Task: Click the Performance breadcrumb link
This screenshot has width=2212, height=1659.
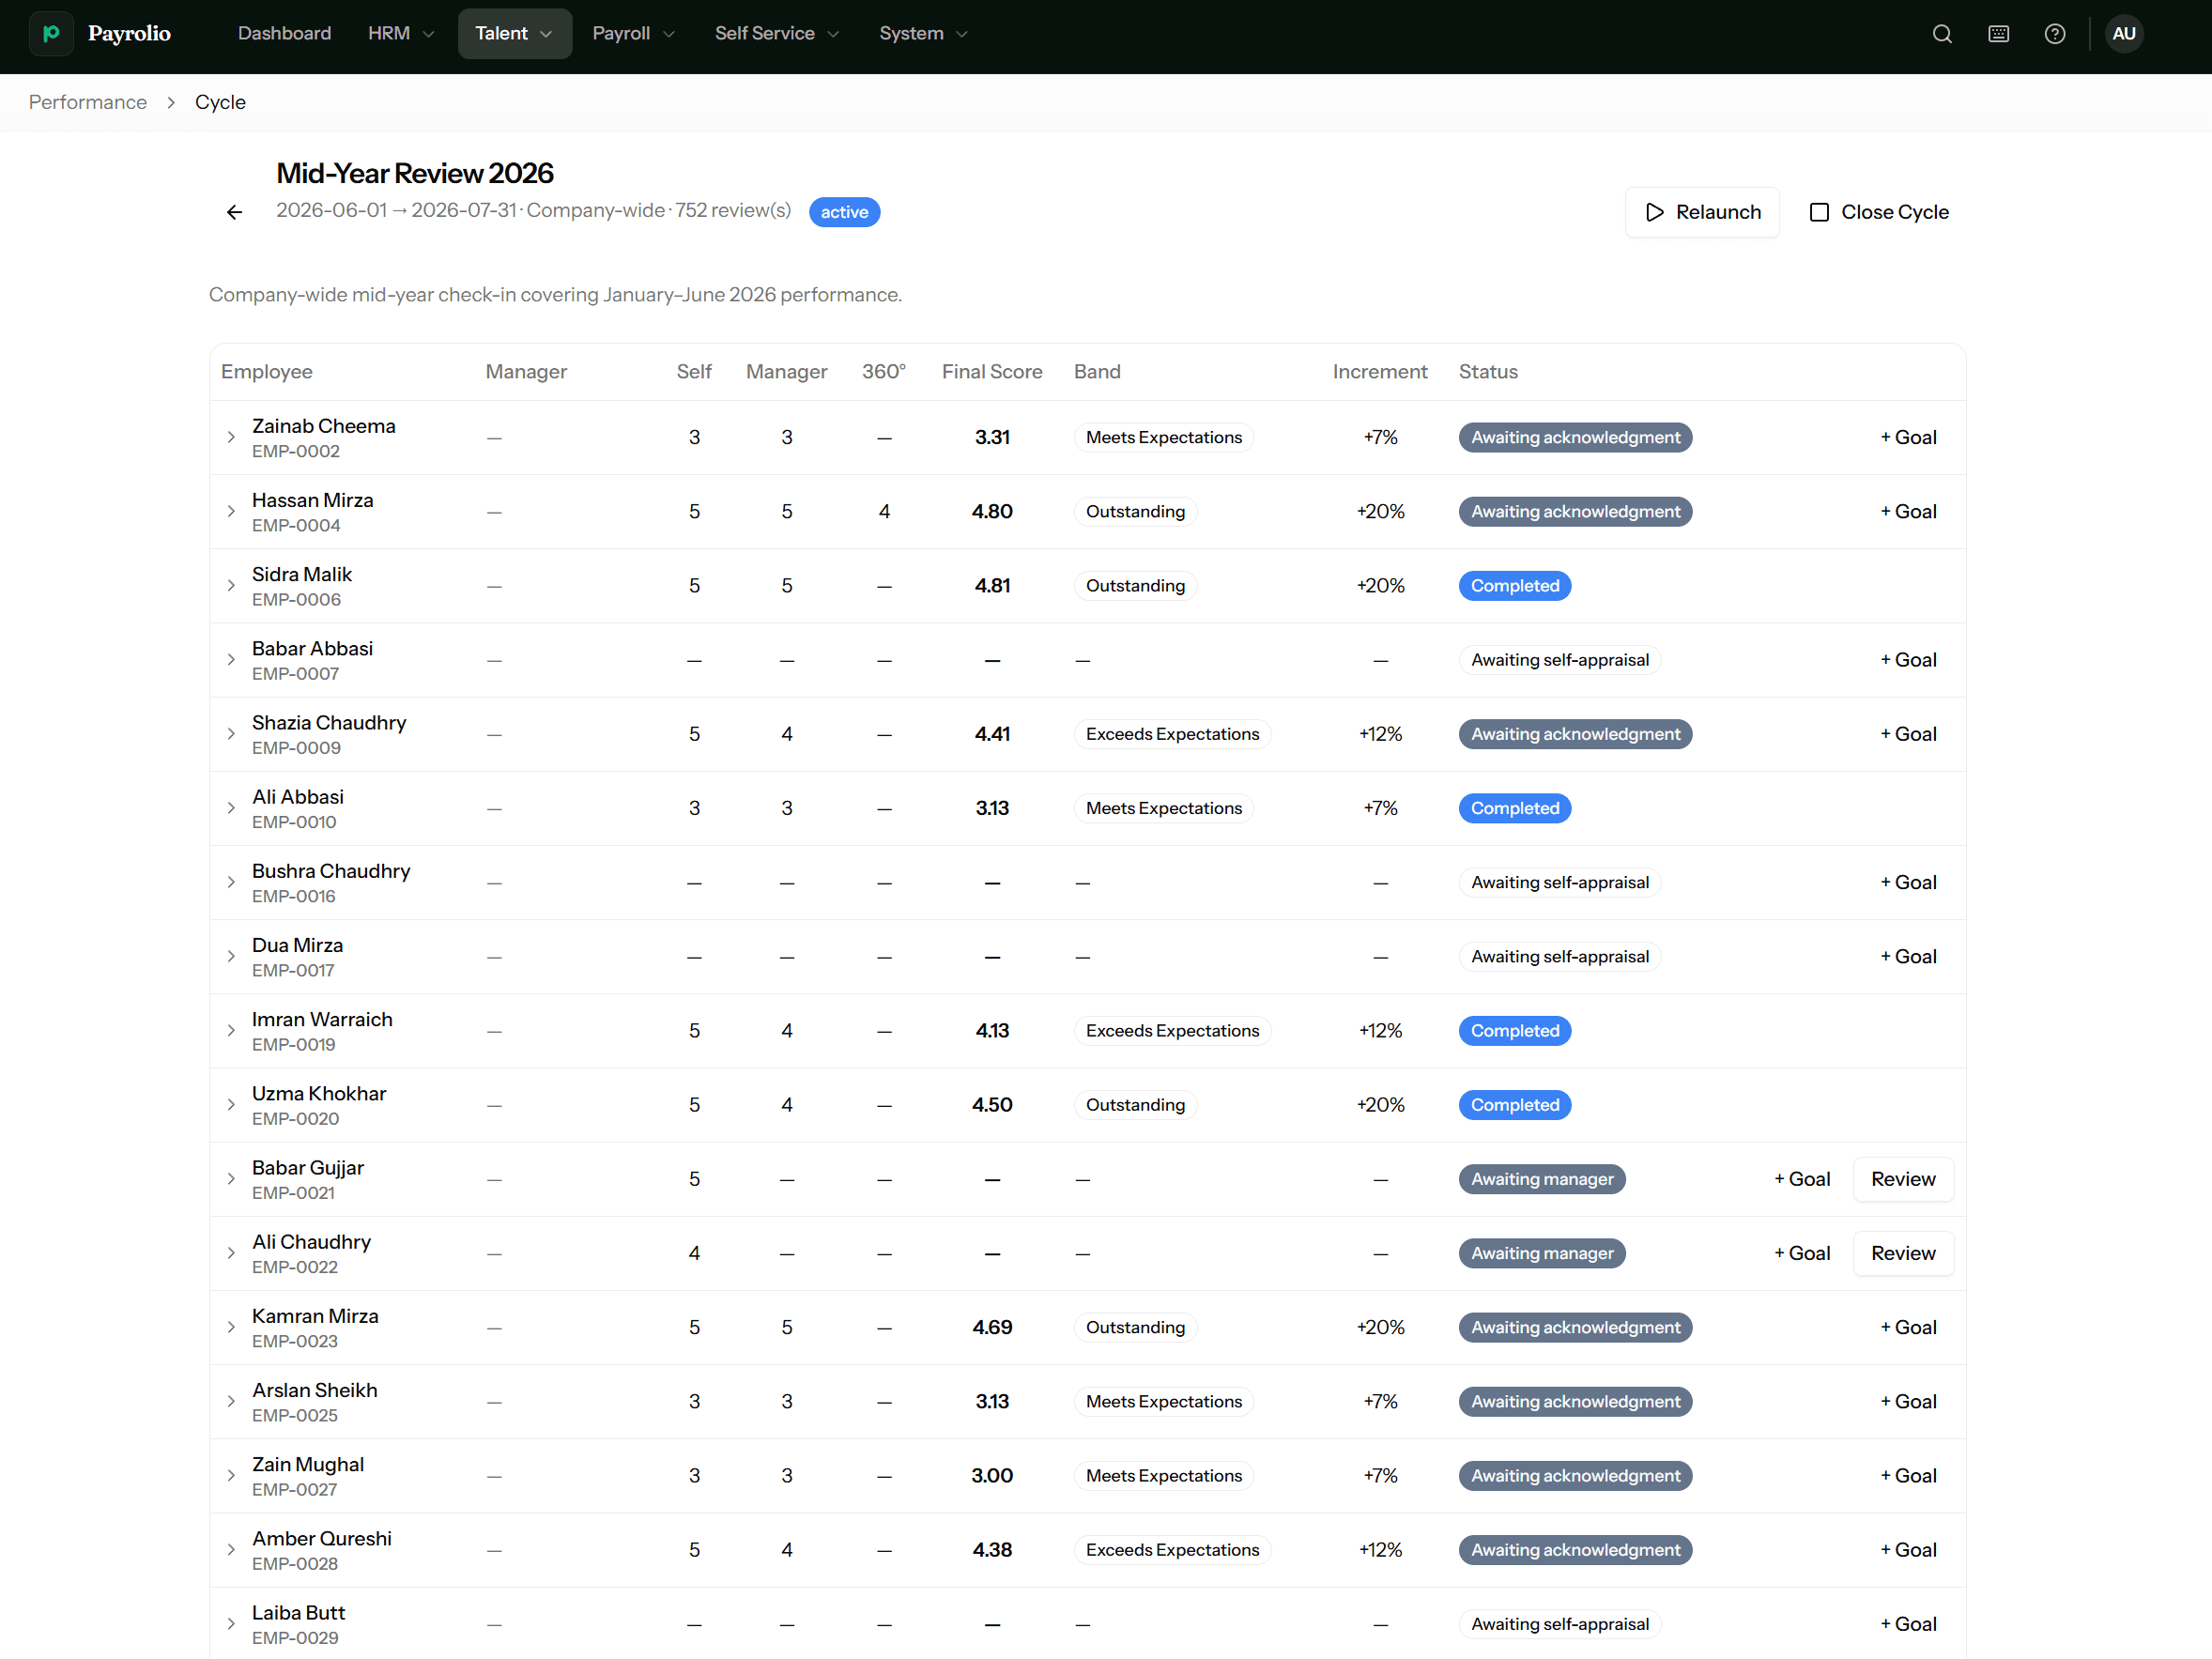Action: pyautogui.click(x=88, y=102)
